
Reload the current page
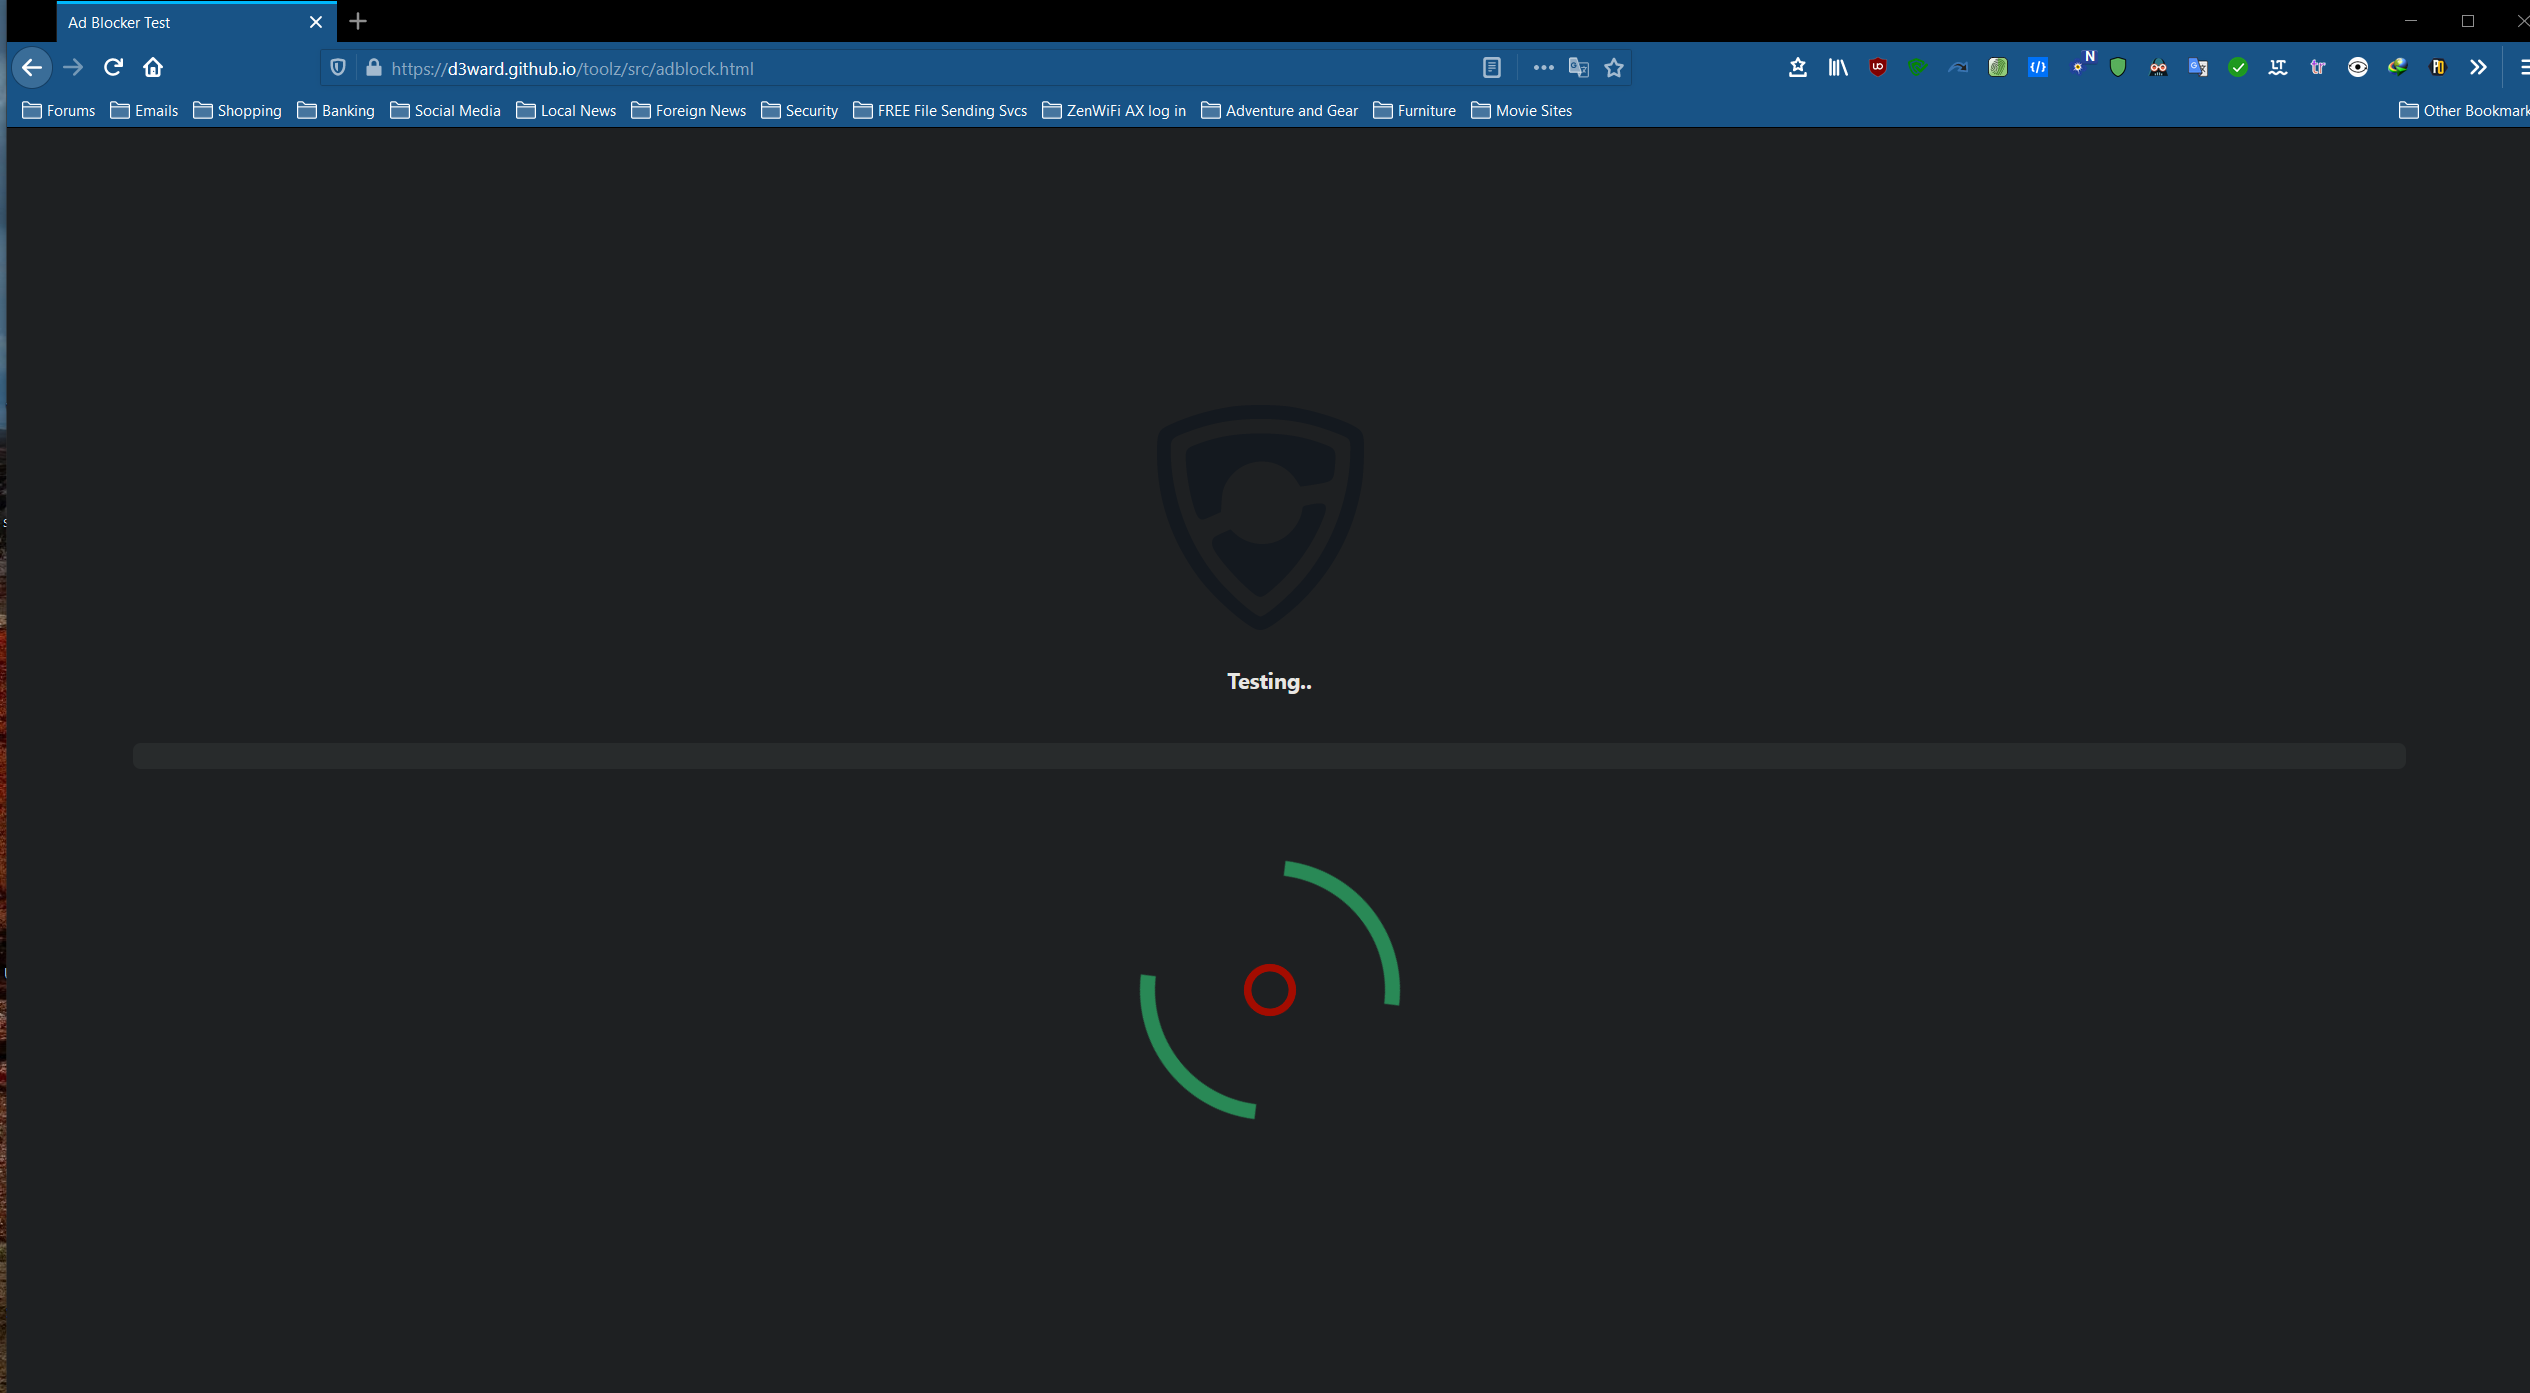[113, 68]
